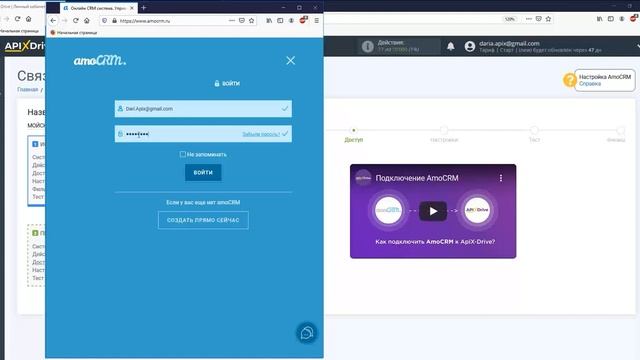Go back in the amoCRM browser window
The height and width of the screenshot is (360, 640).
tap(53, 20)
